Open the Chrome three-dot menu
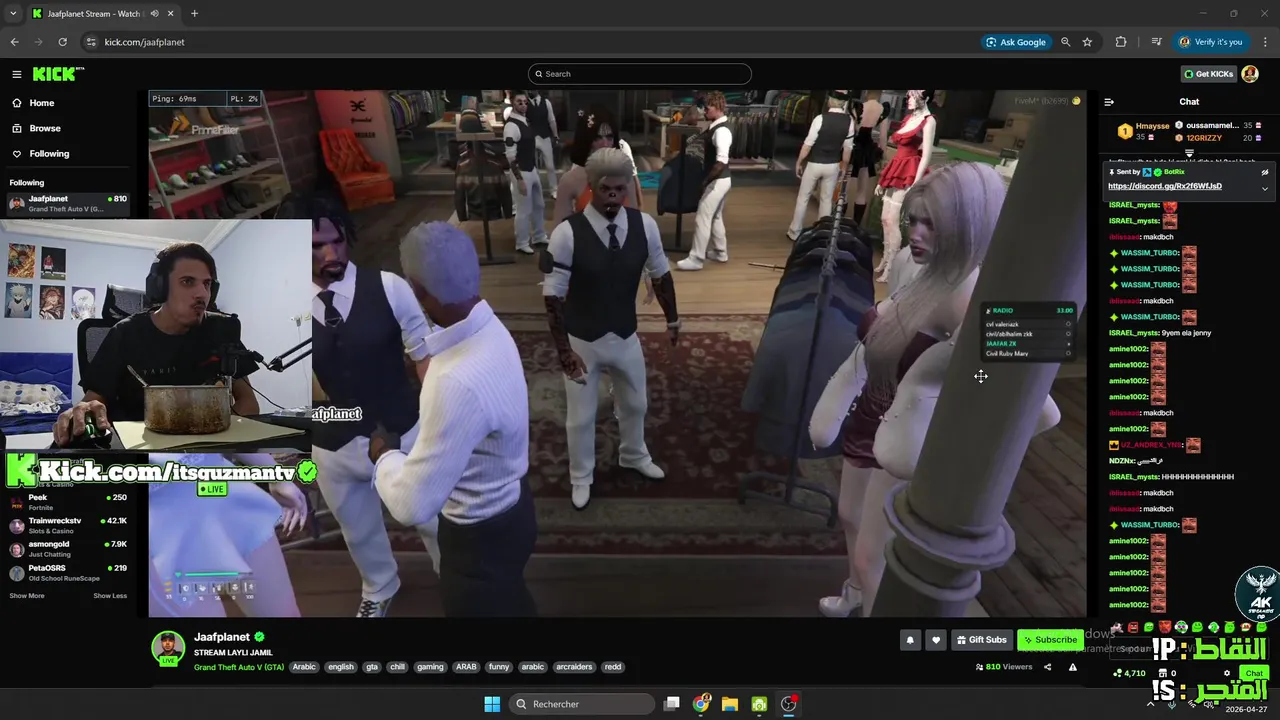This screenshot has height=720, width=1280. point(1264,42)
